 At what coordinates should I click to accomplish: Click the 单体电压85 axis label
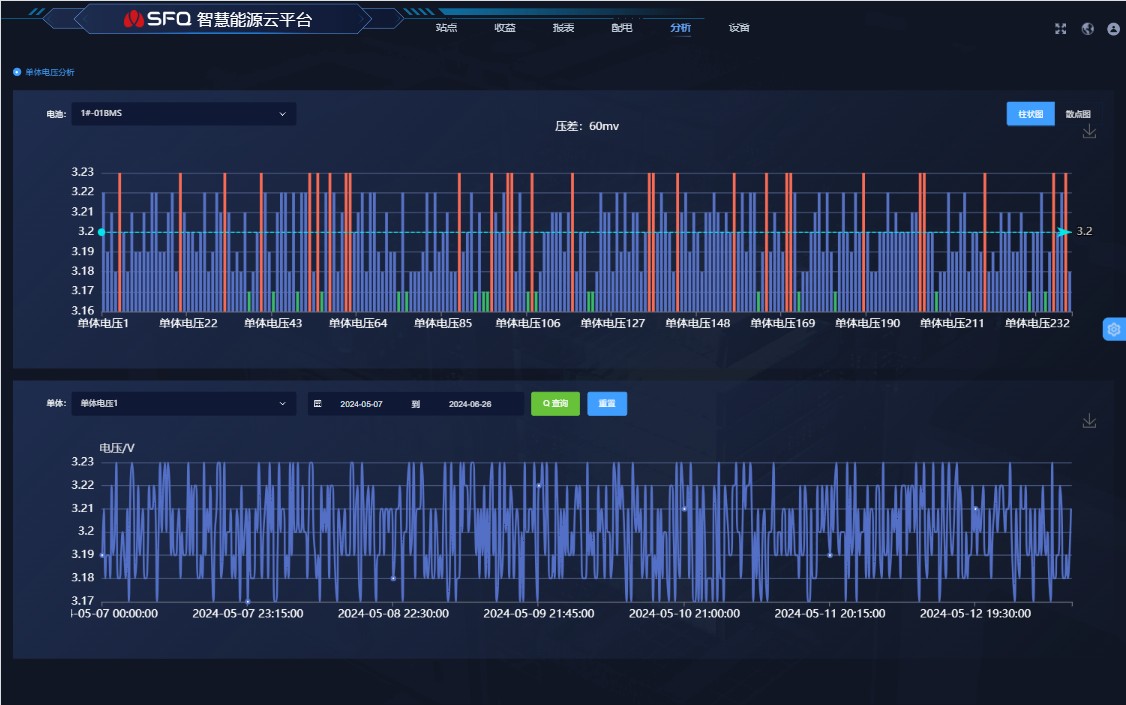click(x=443, y=323)
